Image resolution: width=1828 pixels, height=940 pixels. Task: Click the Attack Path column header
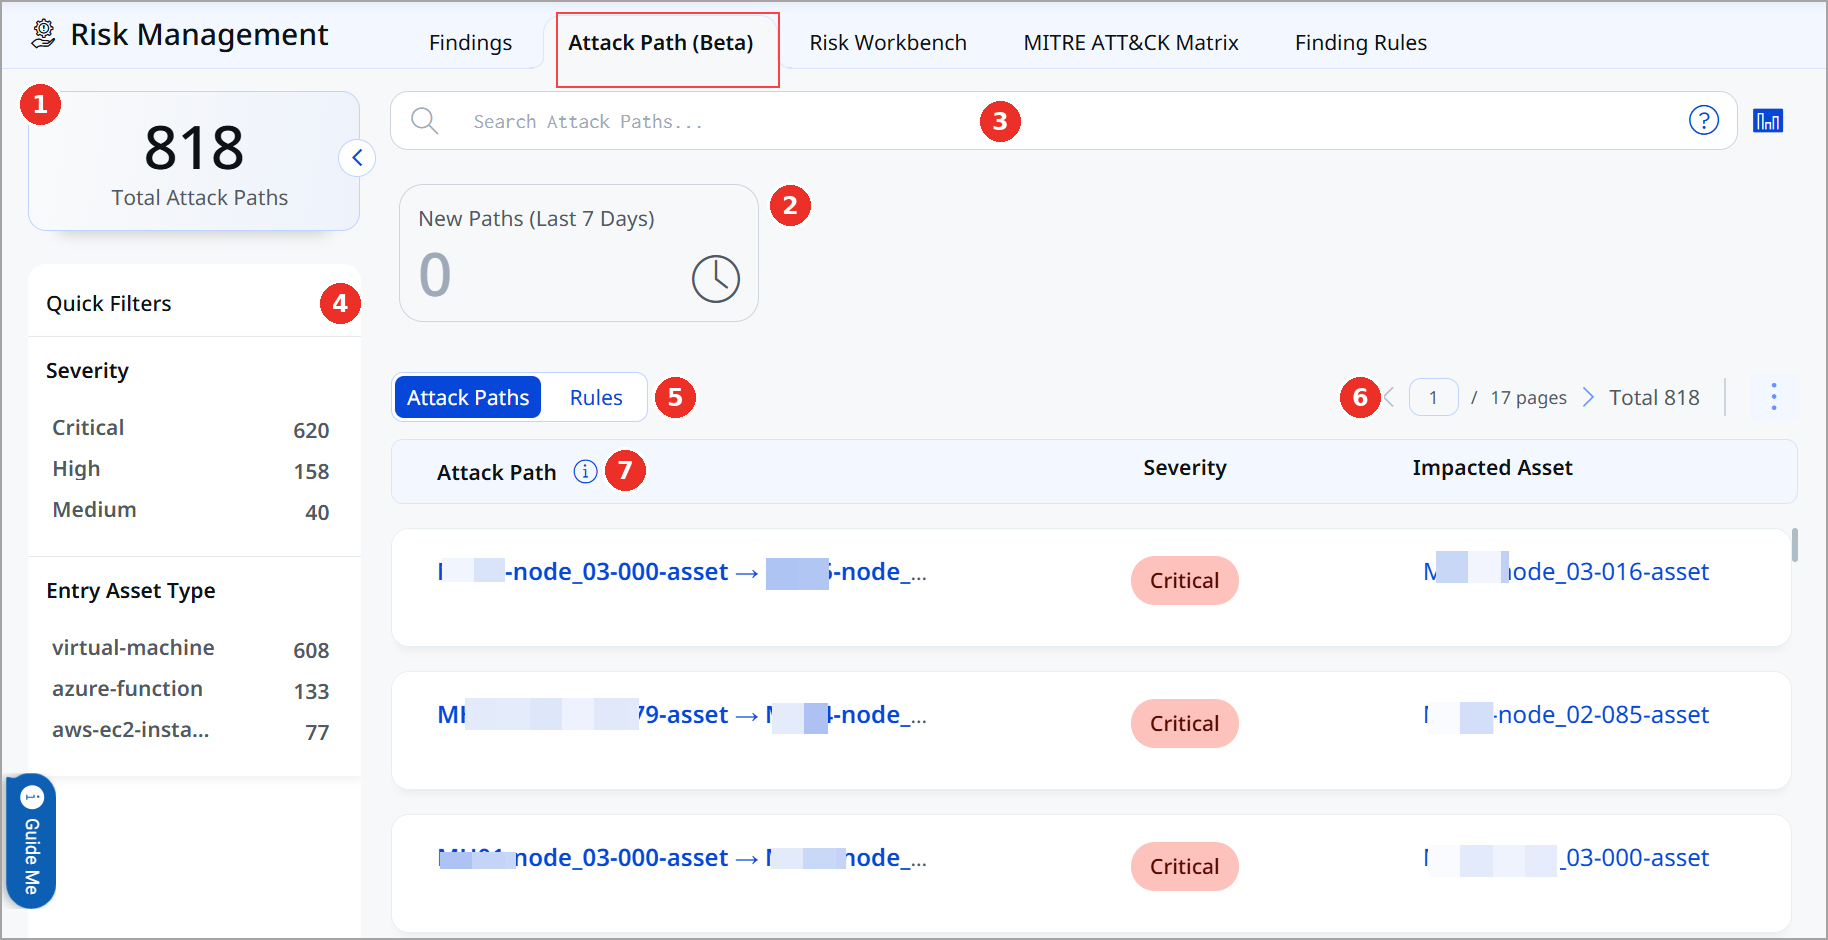coord(496,472)
